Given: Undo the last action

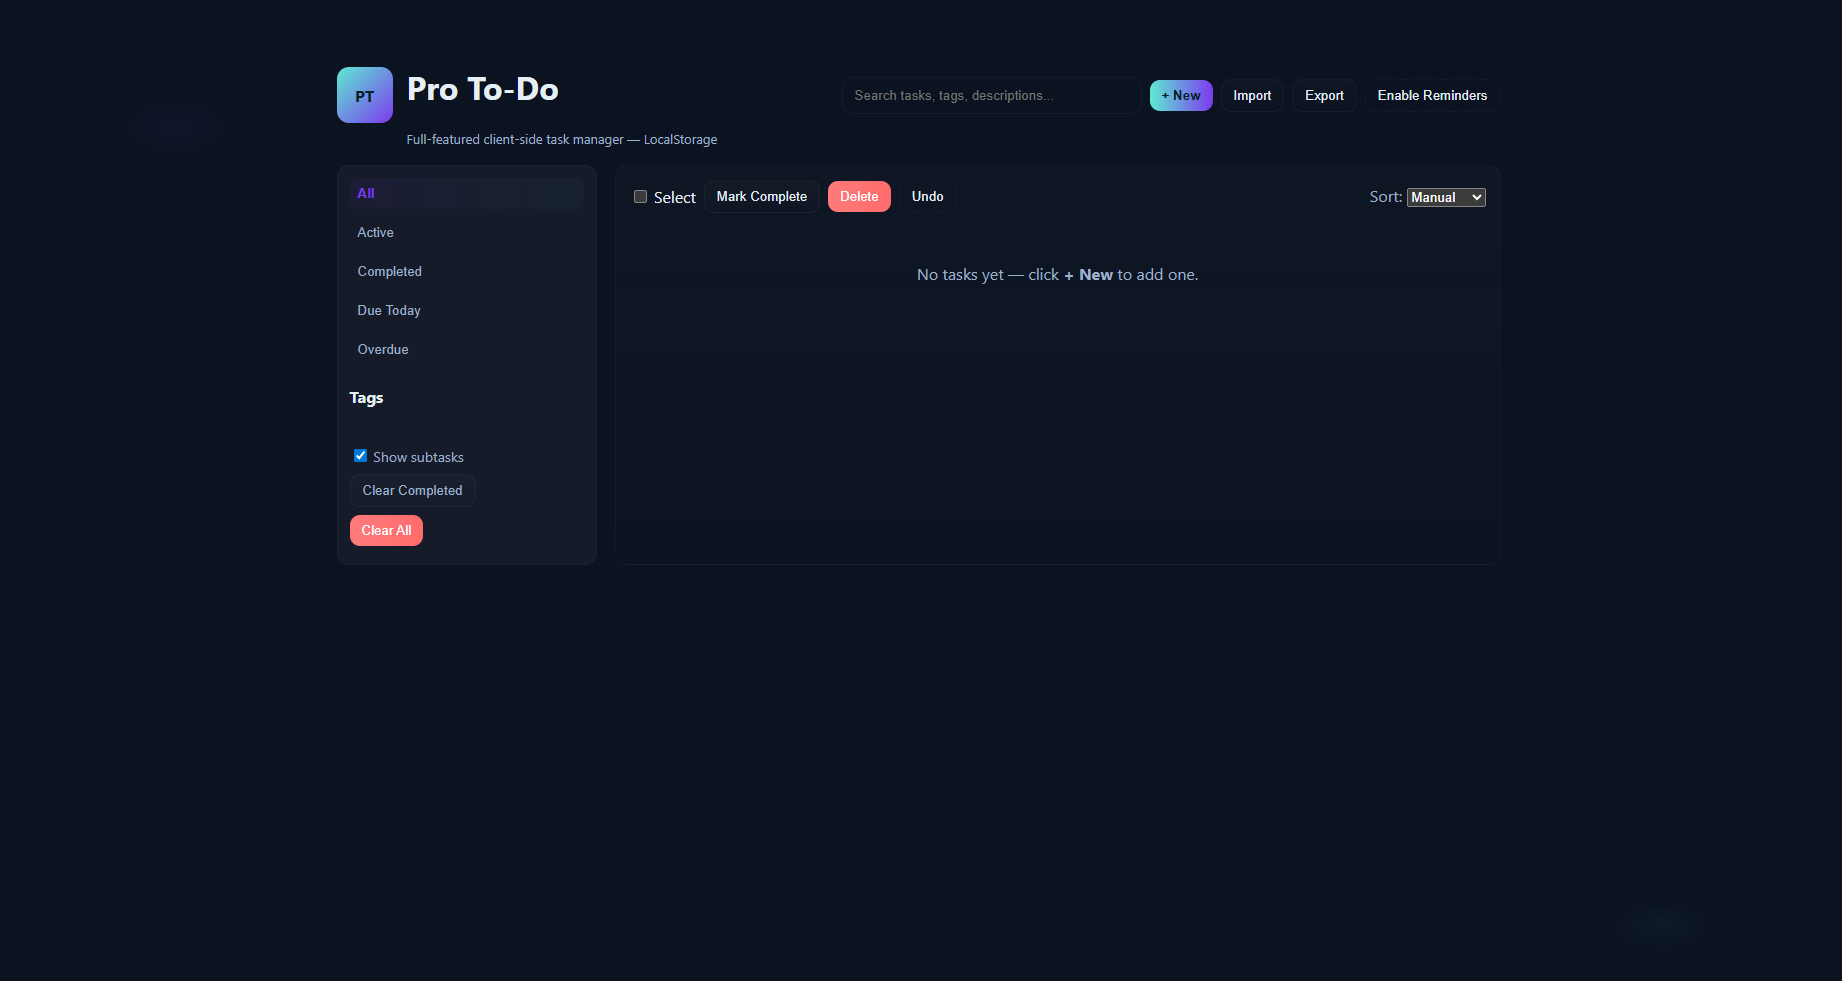Looking at the screenshot, I should (926, 196).
